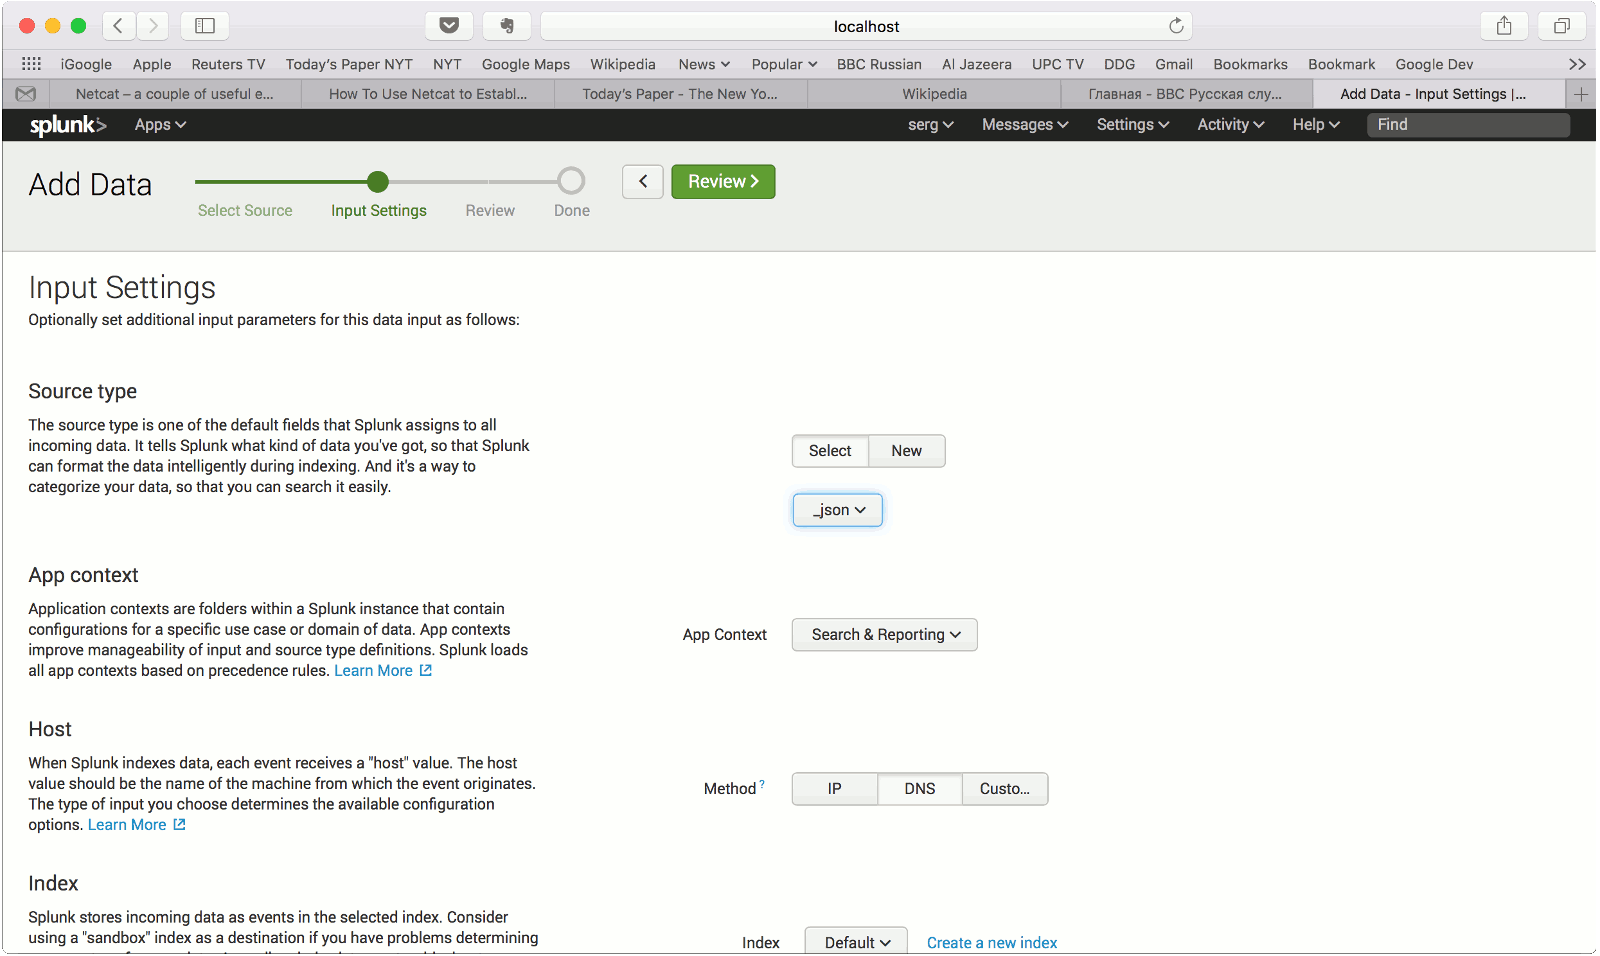
Task: Switch to the BBC Russian tab
Action: point(1186,94)
